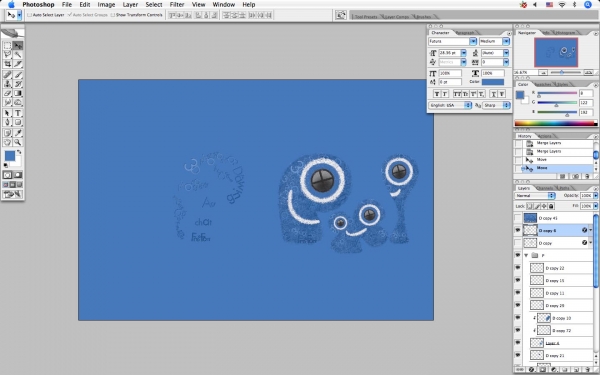Open the Futura font family dropdown
Screen dimensions: 600x375
tap(473, 41)
